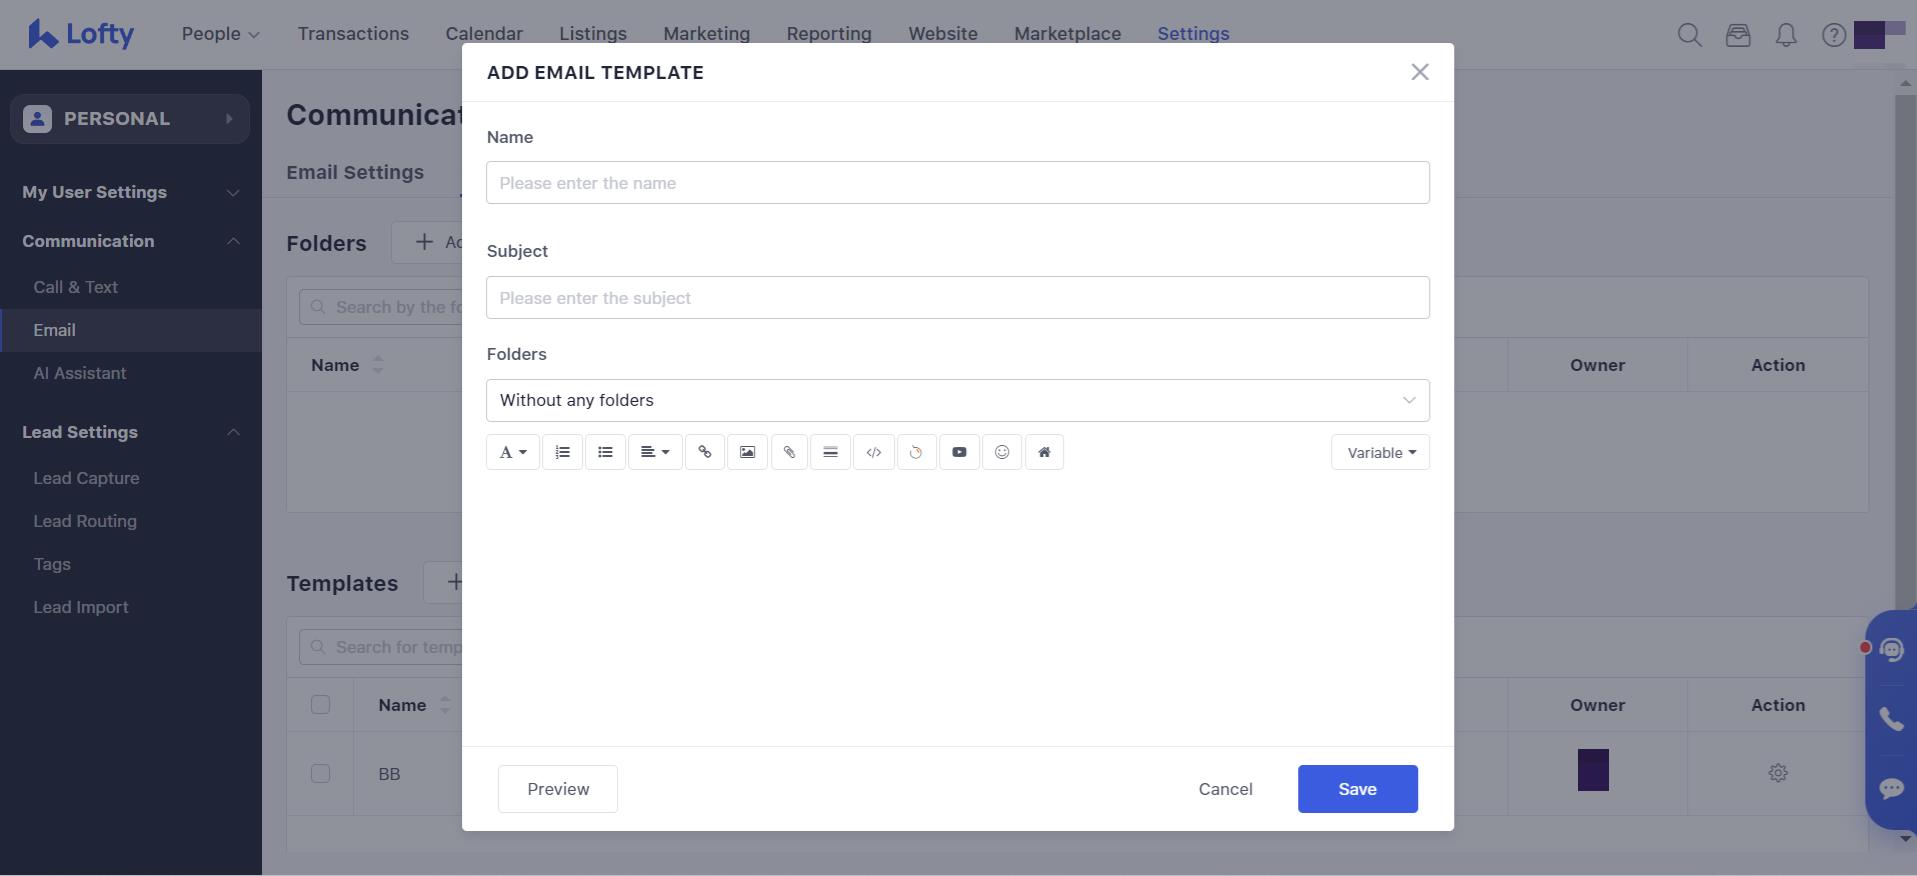Toggle HTML code view
This screenshot has height=876, width=1917.
tap(874, 452)
